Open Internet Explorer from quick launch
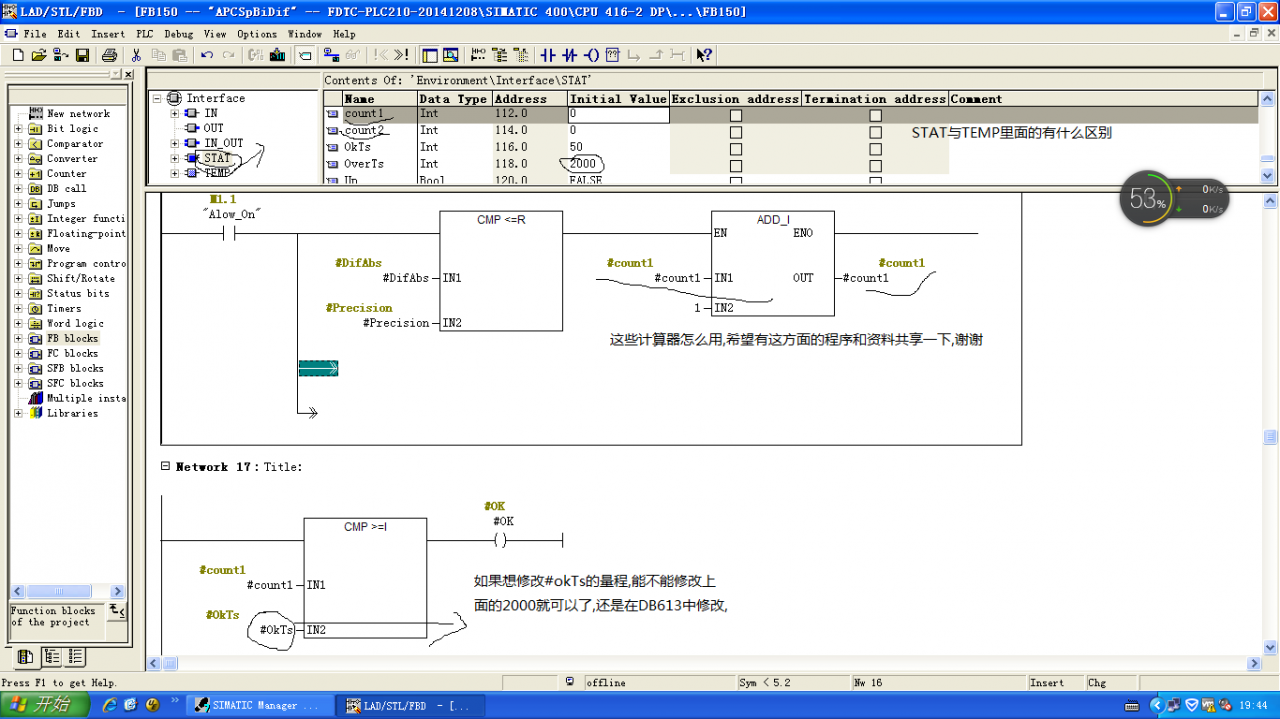The width and height of the screenshot is (1280, 719). point(110,705)
